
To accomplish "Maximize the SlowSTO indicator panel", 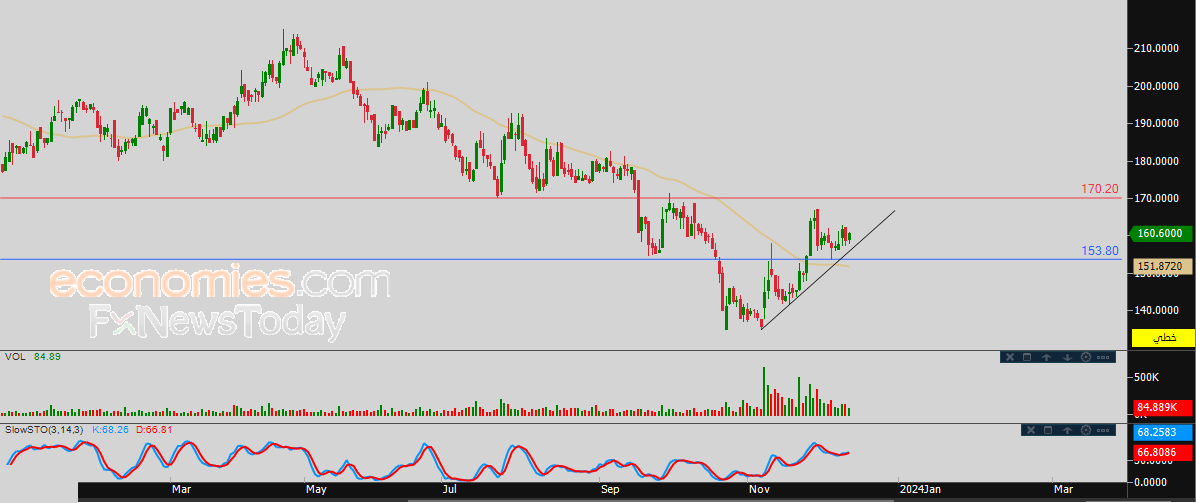I will (x=1048, y=430).
